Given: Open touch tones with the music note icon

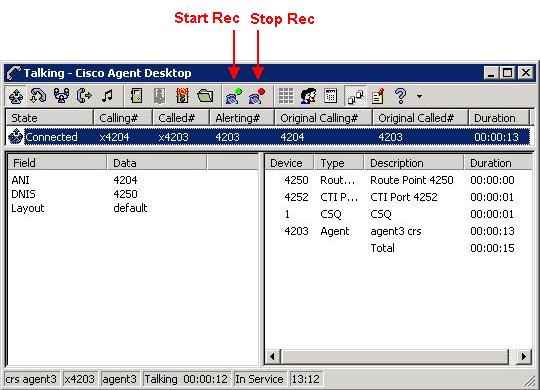Looking at the screenshot, I should pos(107,96).
